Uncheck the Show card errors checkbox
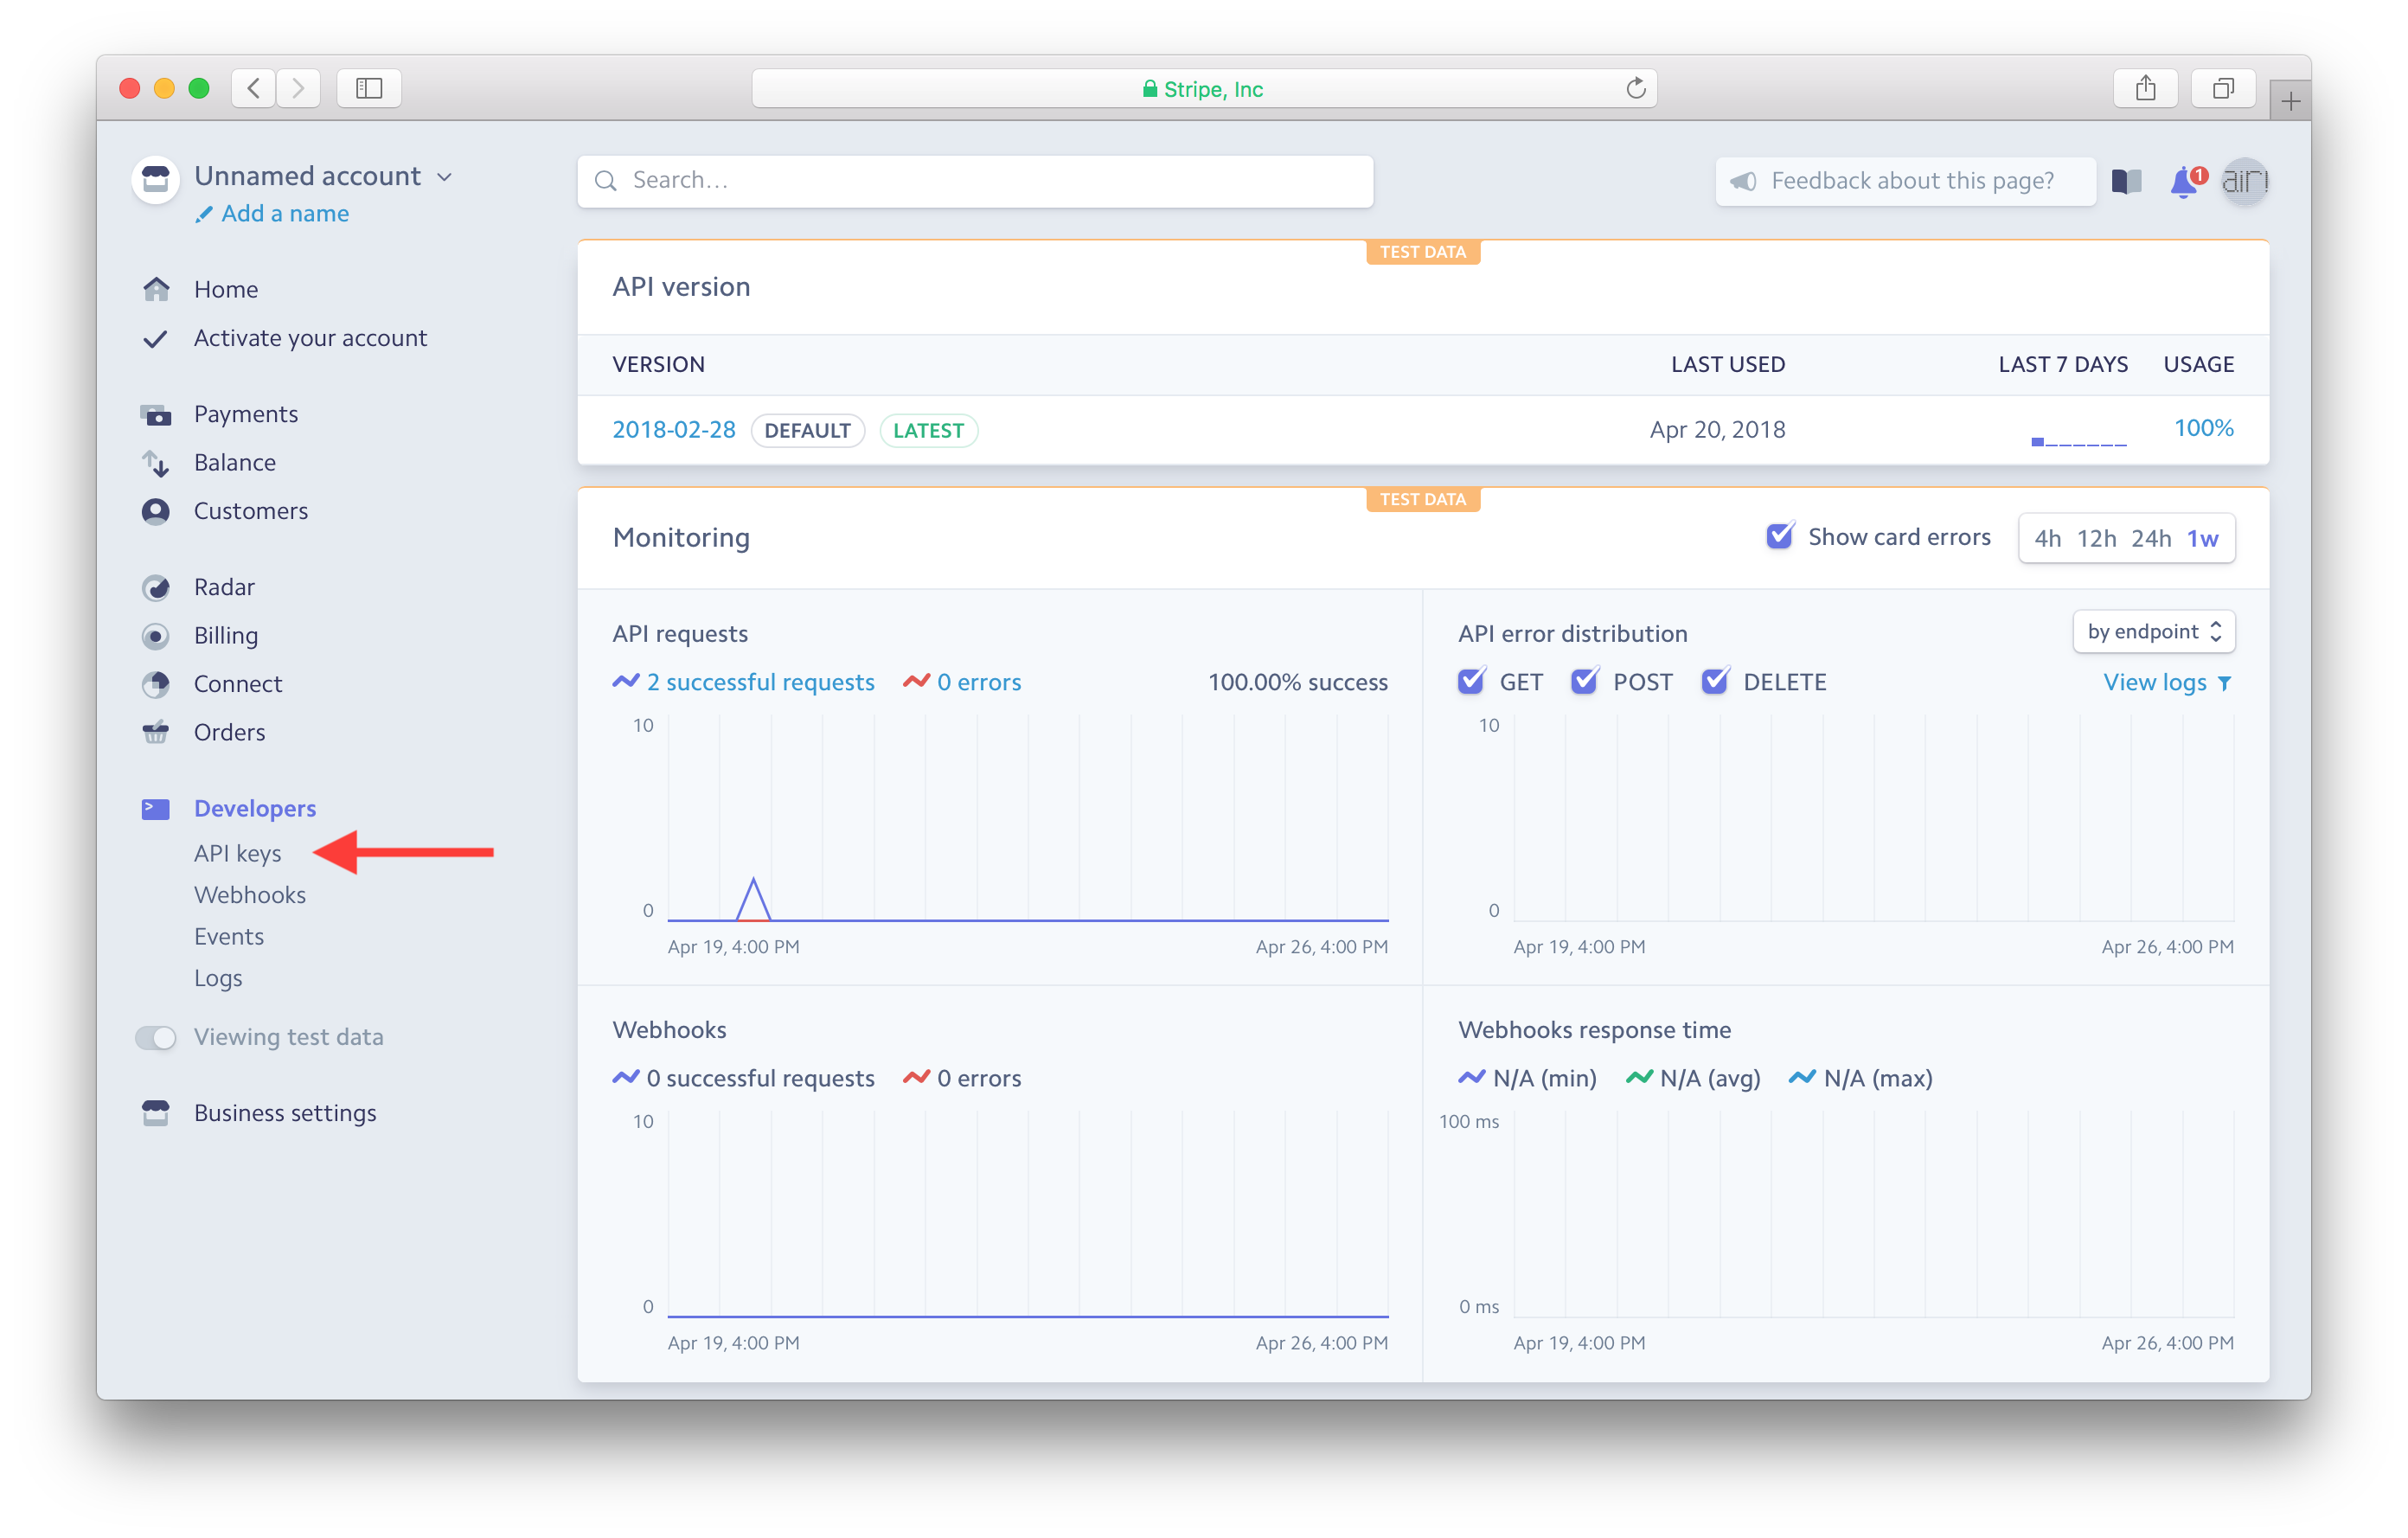This screenshot has width=2408, height=1538. (x=1779, y=536)
